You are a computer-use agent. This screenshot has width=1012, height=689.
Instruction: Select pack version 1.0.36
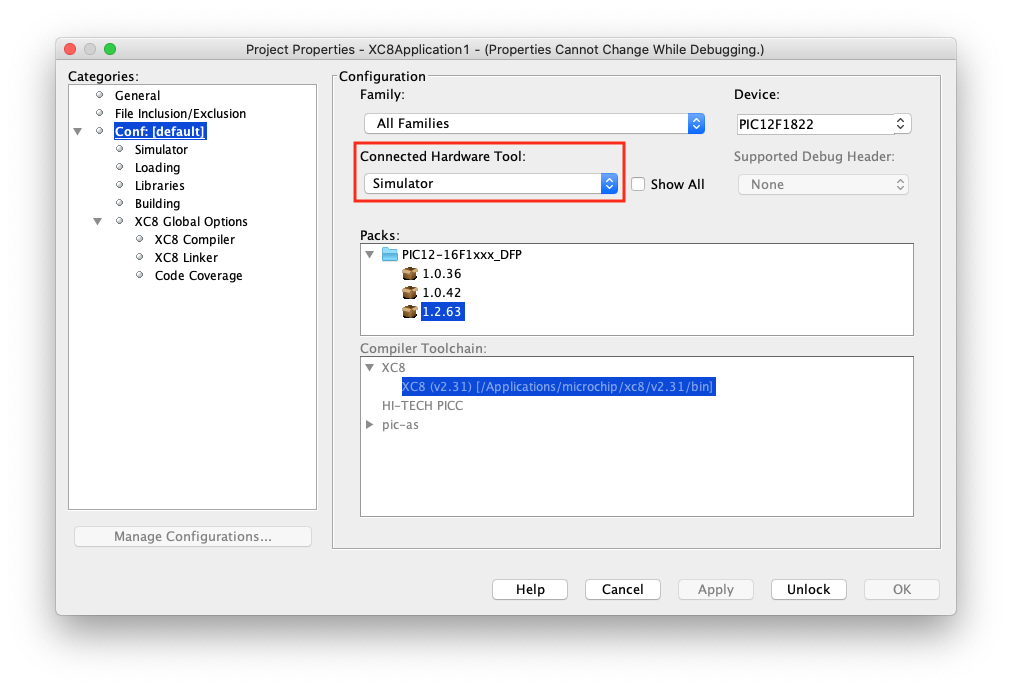[441, 274]
